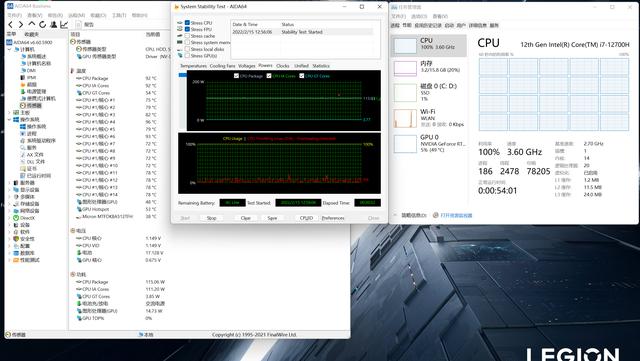The height and width of the screenshot is (361, 640).
Task: Expand the 主板 (Motherboard) tree branch
Action: (9, 112)
